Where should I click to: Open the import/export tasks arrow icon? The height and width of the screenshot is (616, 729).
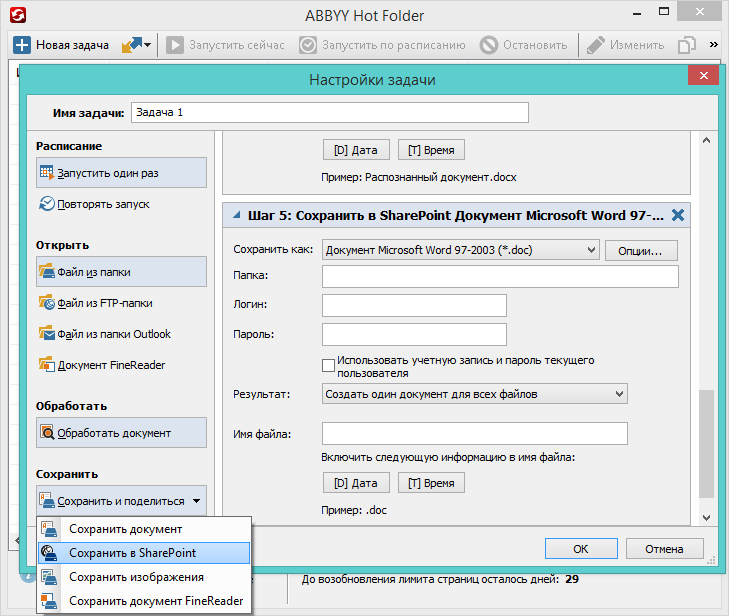(x=136, y=45)
